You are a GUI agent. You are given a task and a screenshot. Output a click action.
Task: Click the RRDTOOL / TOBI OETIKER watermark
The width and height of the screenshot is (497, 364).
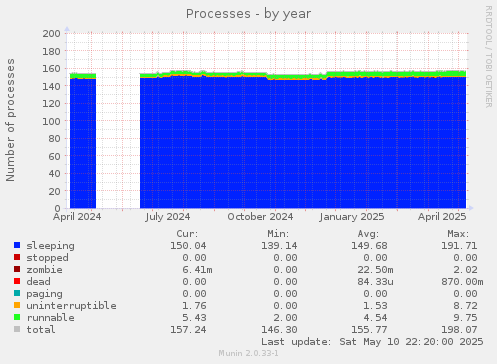pos(488,57)
